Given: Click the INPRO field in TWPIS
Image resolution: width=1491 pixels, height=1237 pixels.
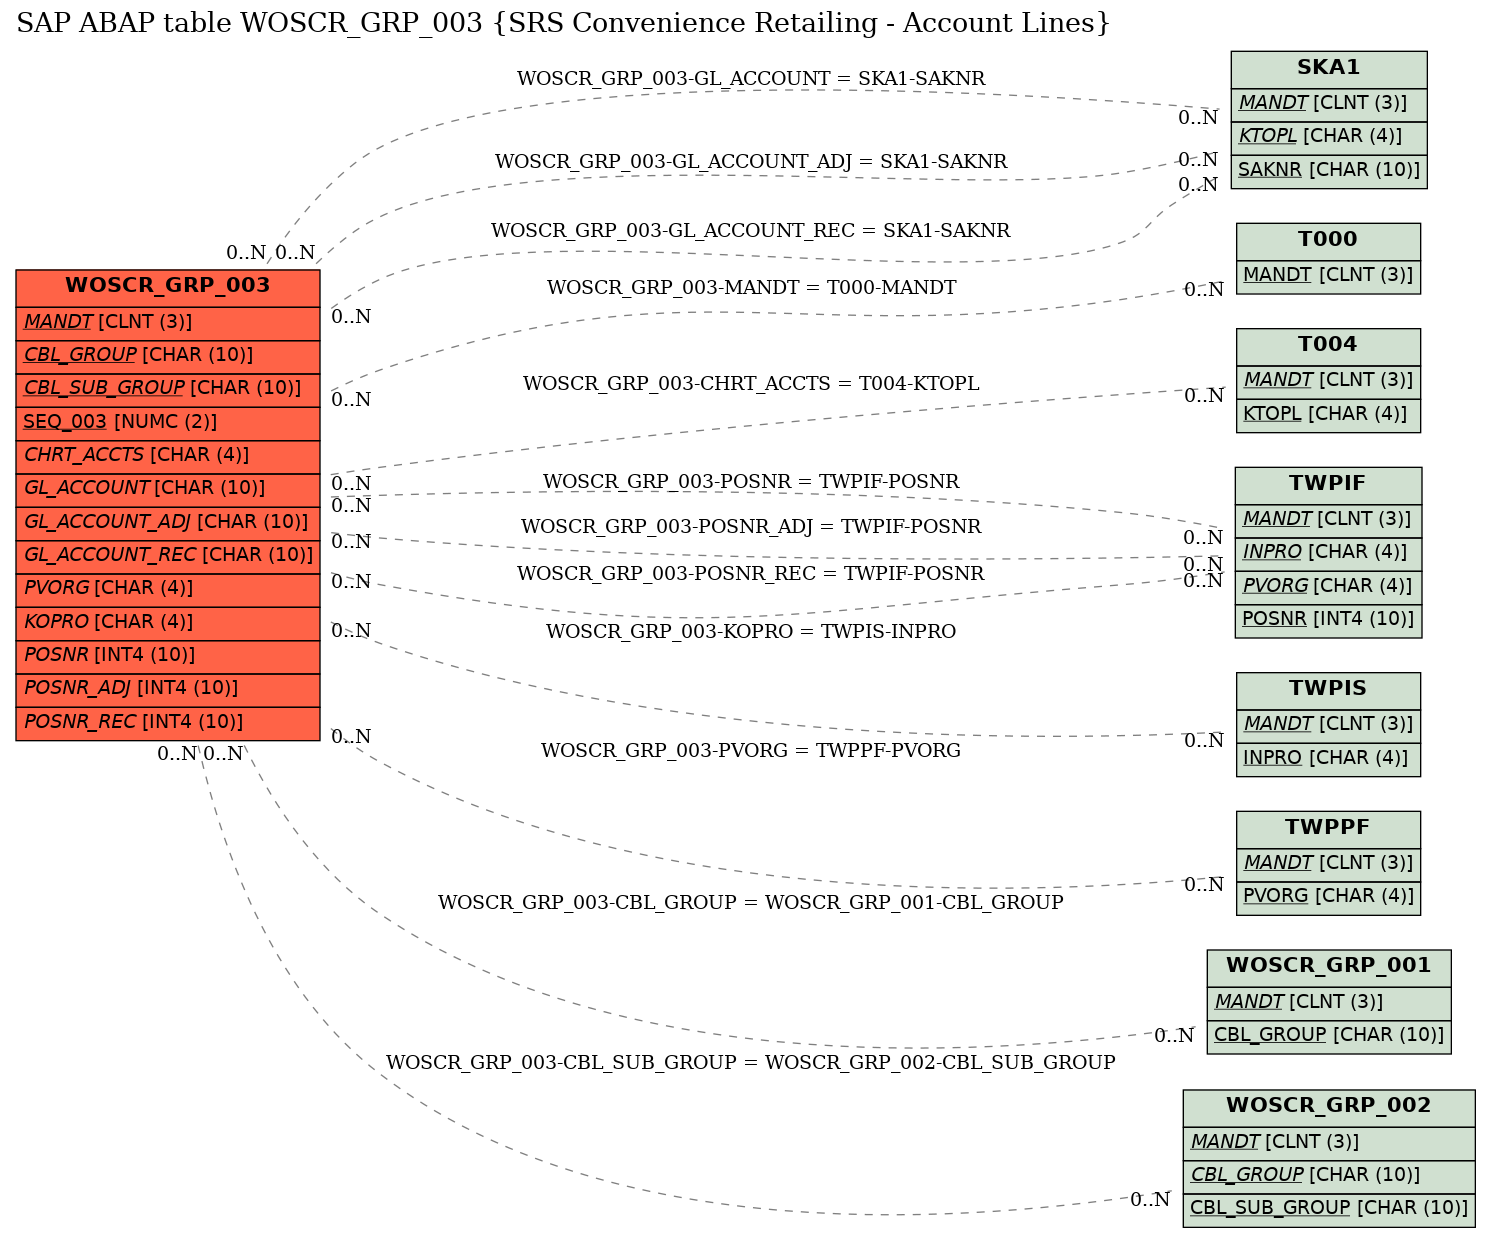Looking at the screenshot, I should pyautogui.click(x=1328, y=759).
